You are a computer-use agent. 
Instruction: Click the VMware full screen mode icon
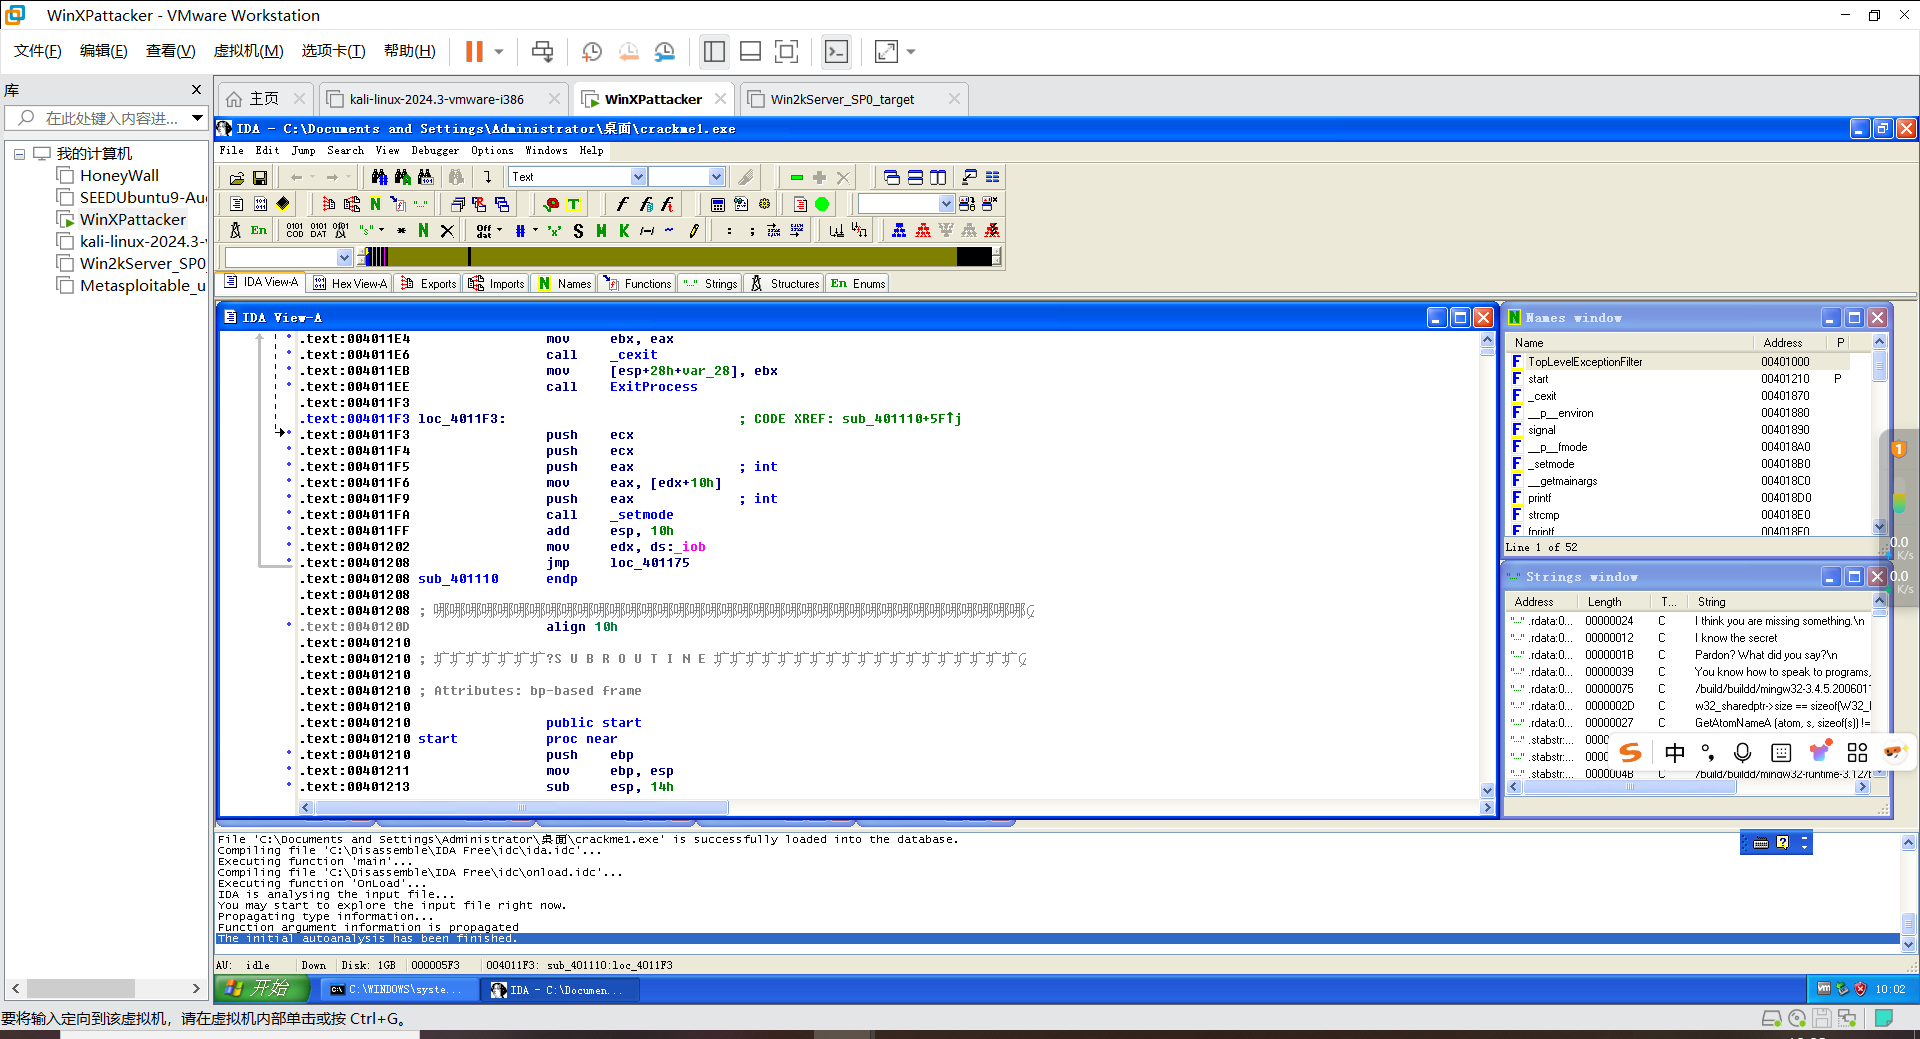coord(786,51)
